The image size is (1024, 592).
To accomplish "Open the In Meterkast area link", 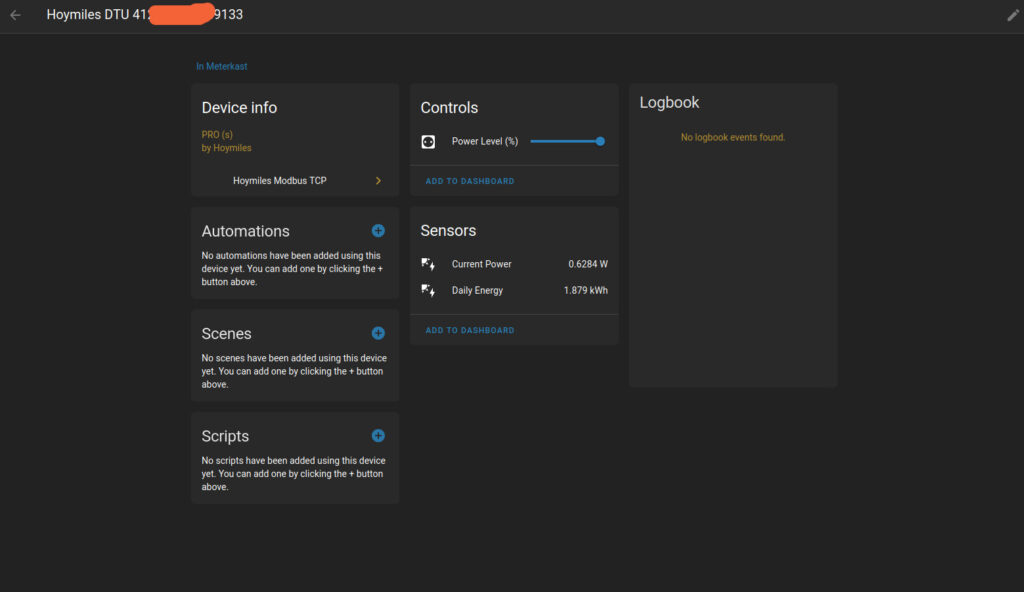I will (x=221, y=66).
